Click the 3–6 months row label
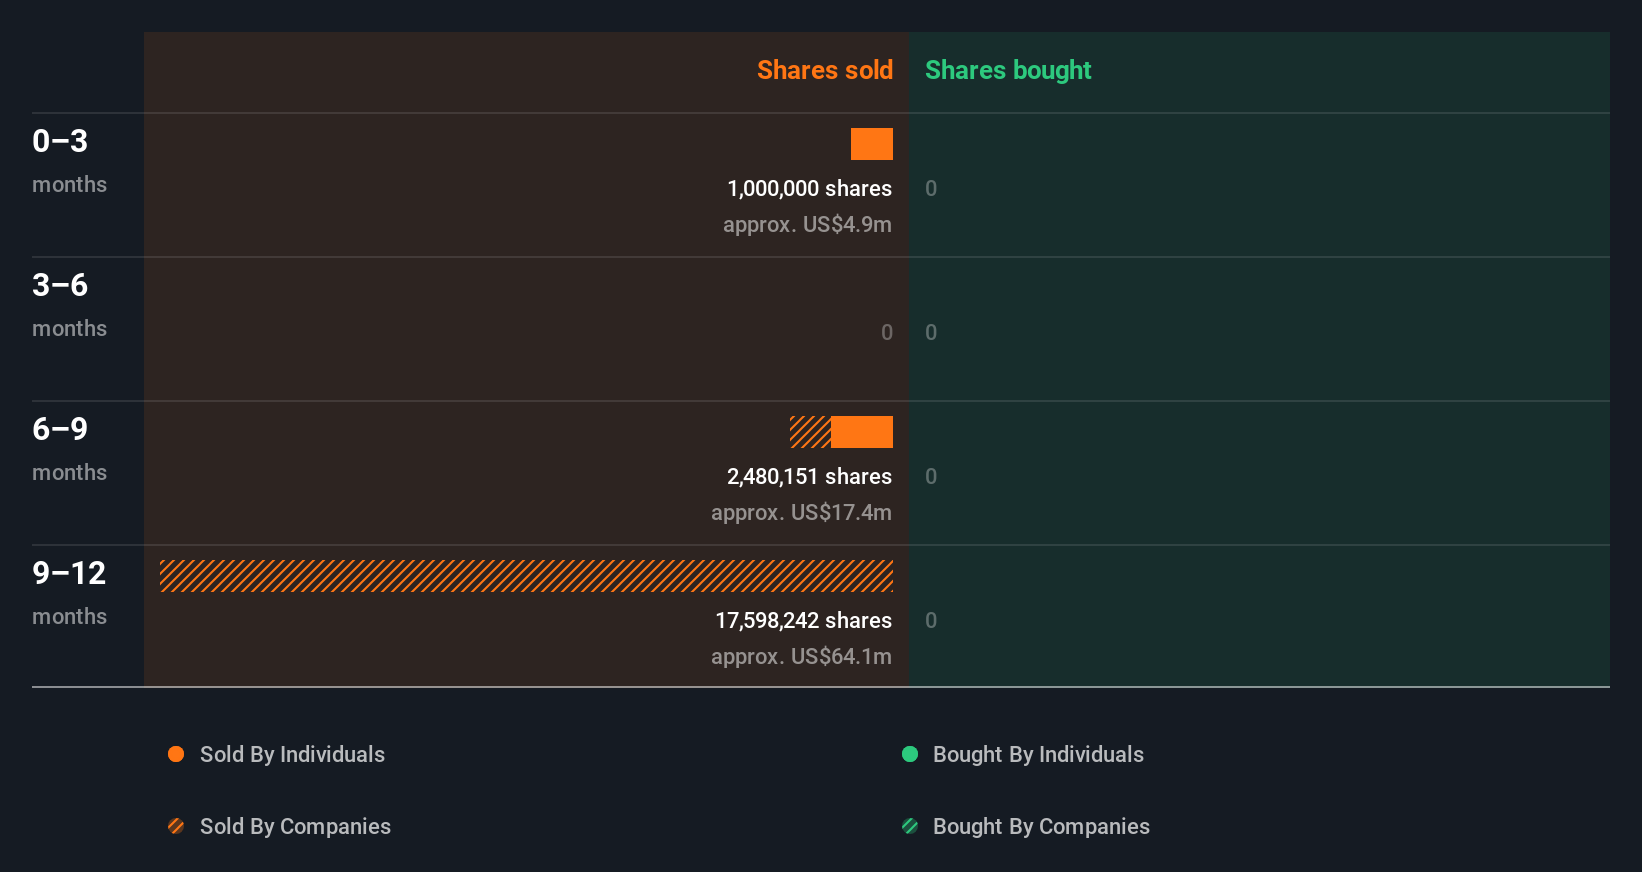Image resolution: width=1642 pixels, height=872 pixels. click(69, 305)
